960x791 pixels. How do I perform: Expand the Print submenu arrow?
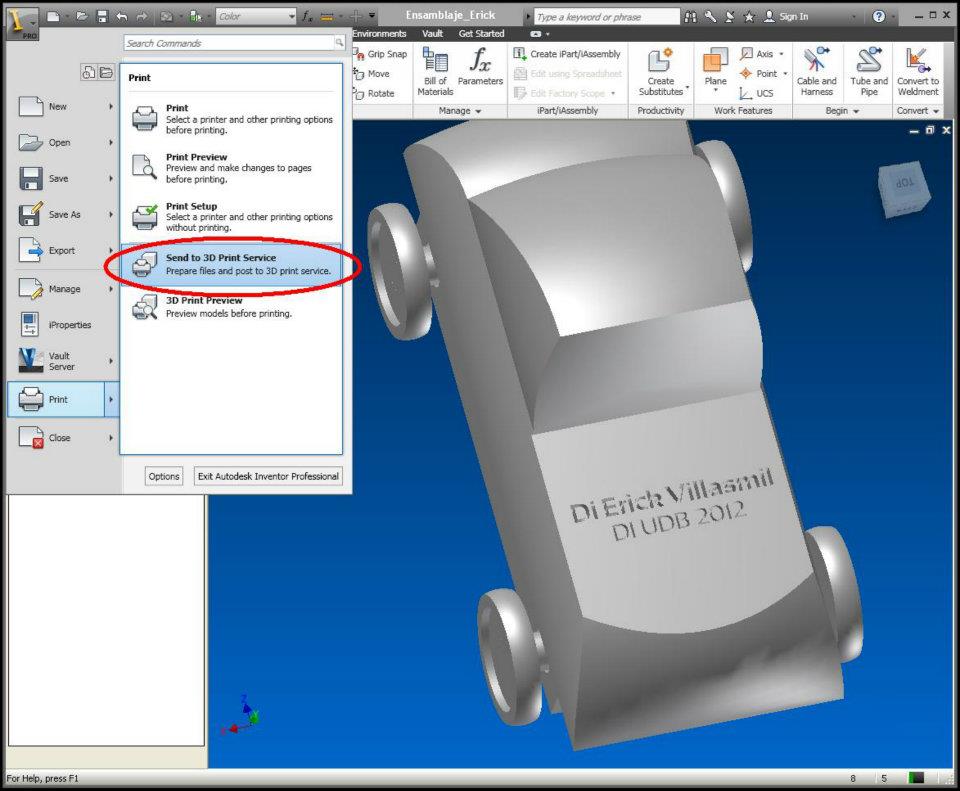[111, 399]
